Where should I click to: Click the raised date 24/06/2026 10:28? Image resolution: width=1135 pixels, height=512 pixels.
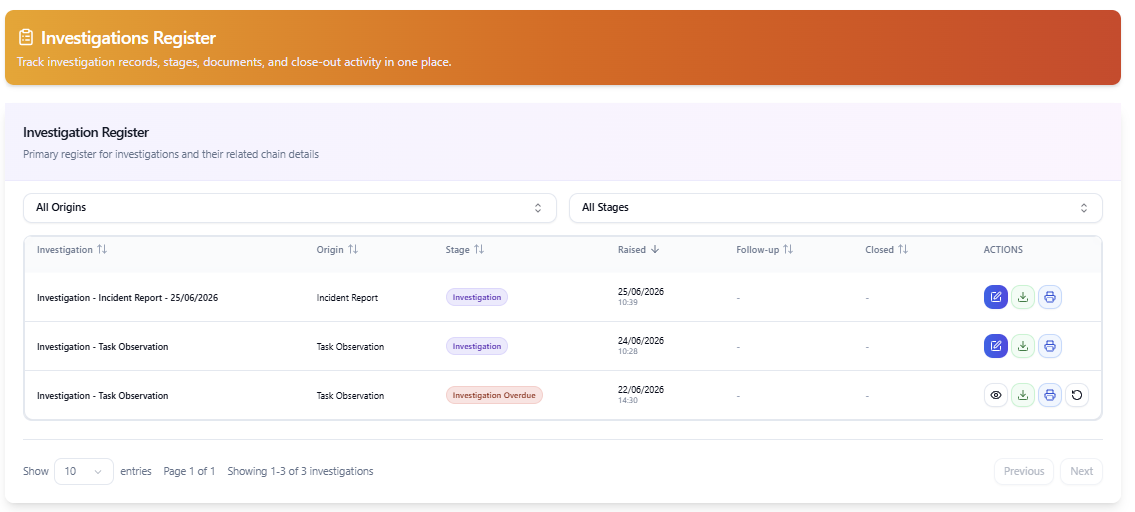point(641,345)
